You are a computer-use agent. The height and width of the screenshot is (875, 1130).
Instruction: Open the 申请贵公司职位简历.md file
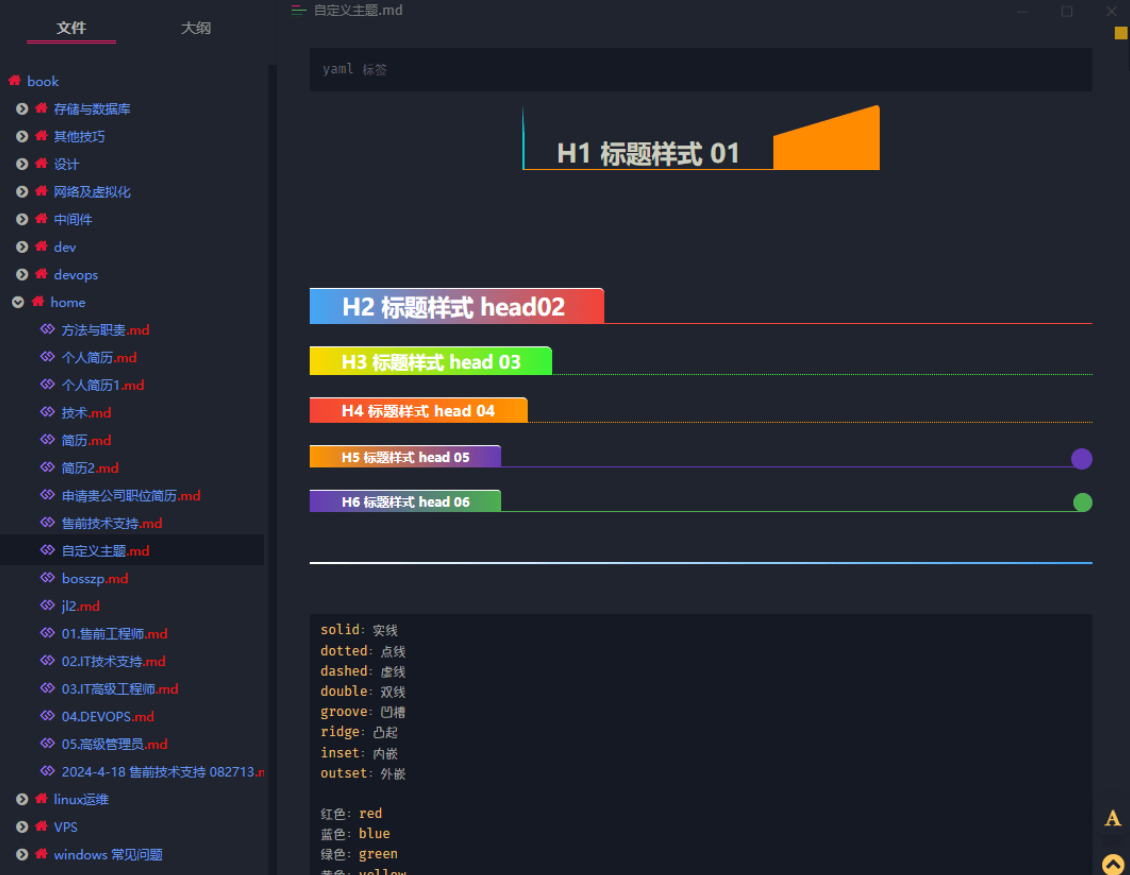131,496
